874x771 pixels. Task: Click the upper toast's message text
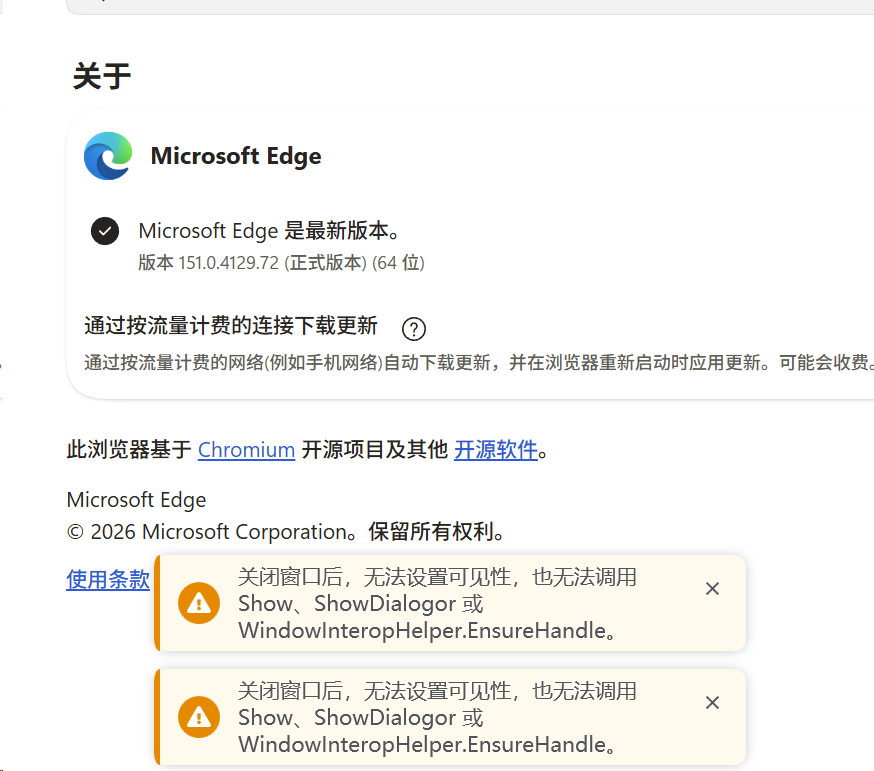(x=437, y=604)
